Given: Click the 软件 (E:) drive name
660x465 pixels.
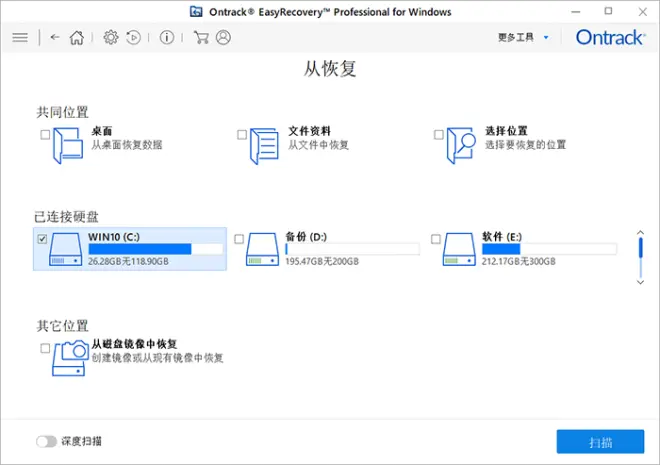Looking at the screenshot, I should click(x=502, y=237).
